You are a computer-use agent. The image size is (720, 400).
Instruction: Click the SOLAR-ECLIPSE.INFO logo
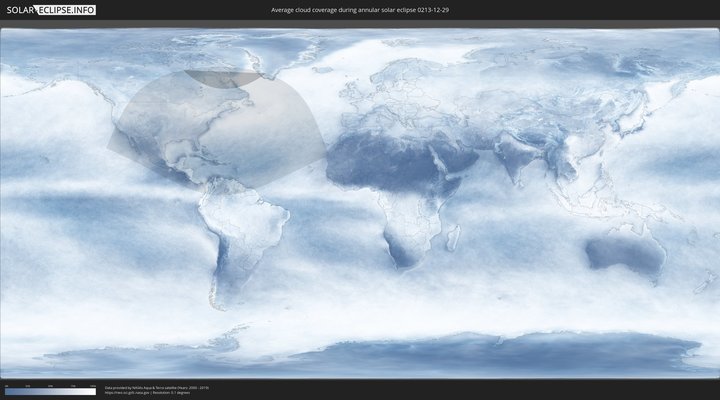pos(51,10)
